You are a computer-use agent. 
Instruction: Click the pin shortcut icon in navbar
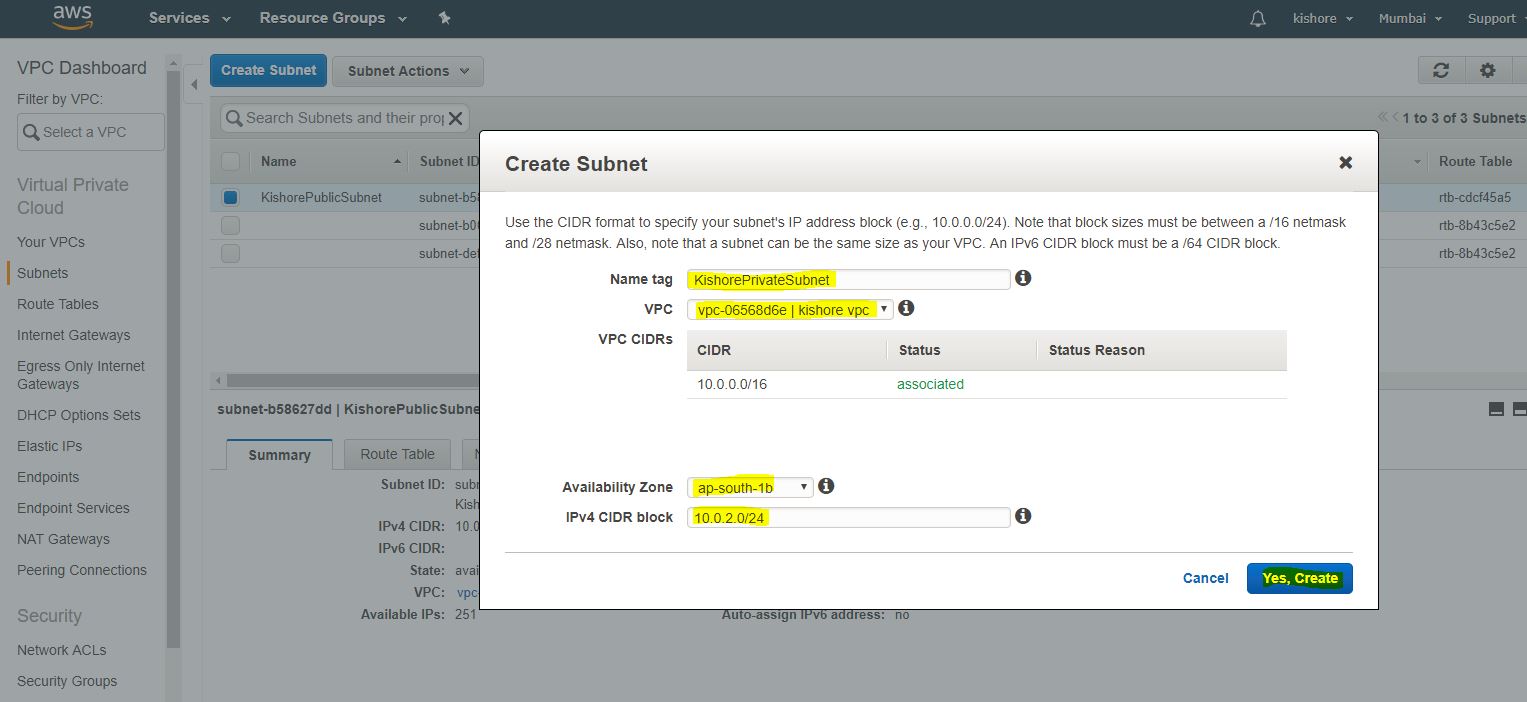pos(445,18)
